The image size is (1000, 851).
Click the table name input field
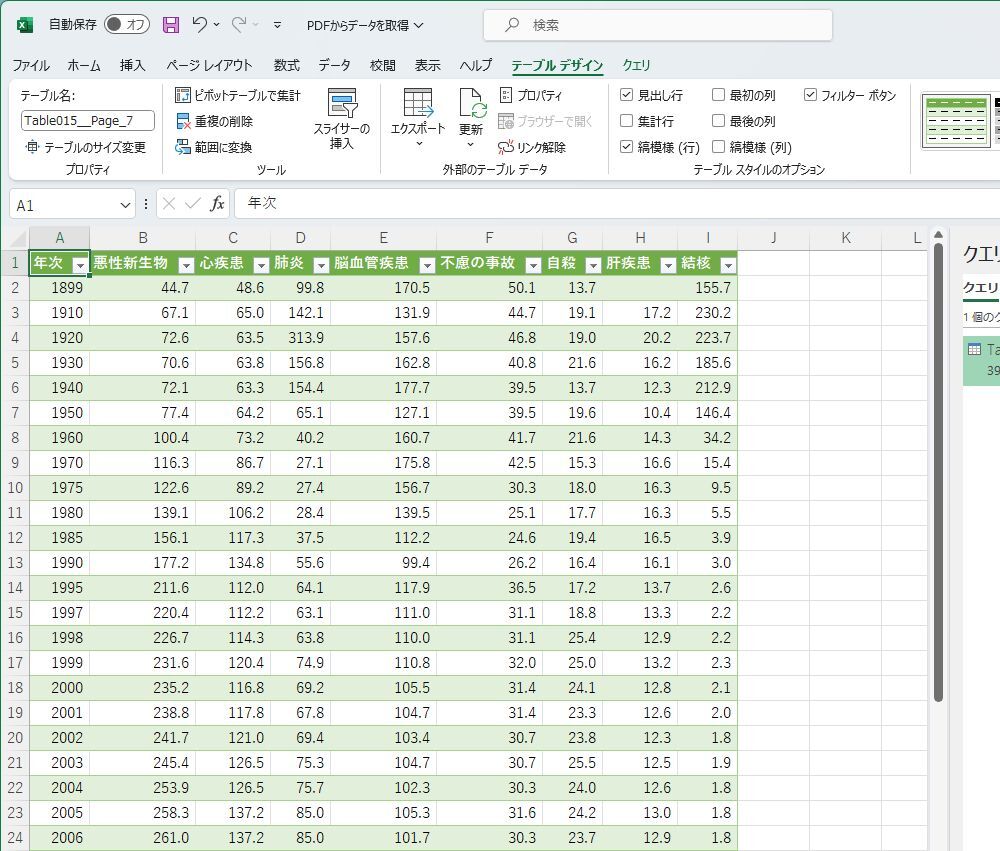tap(88, 121)
